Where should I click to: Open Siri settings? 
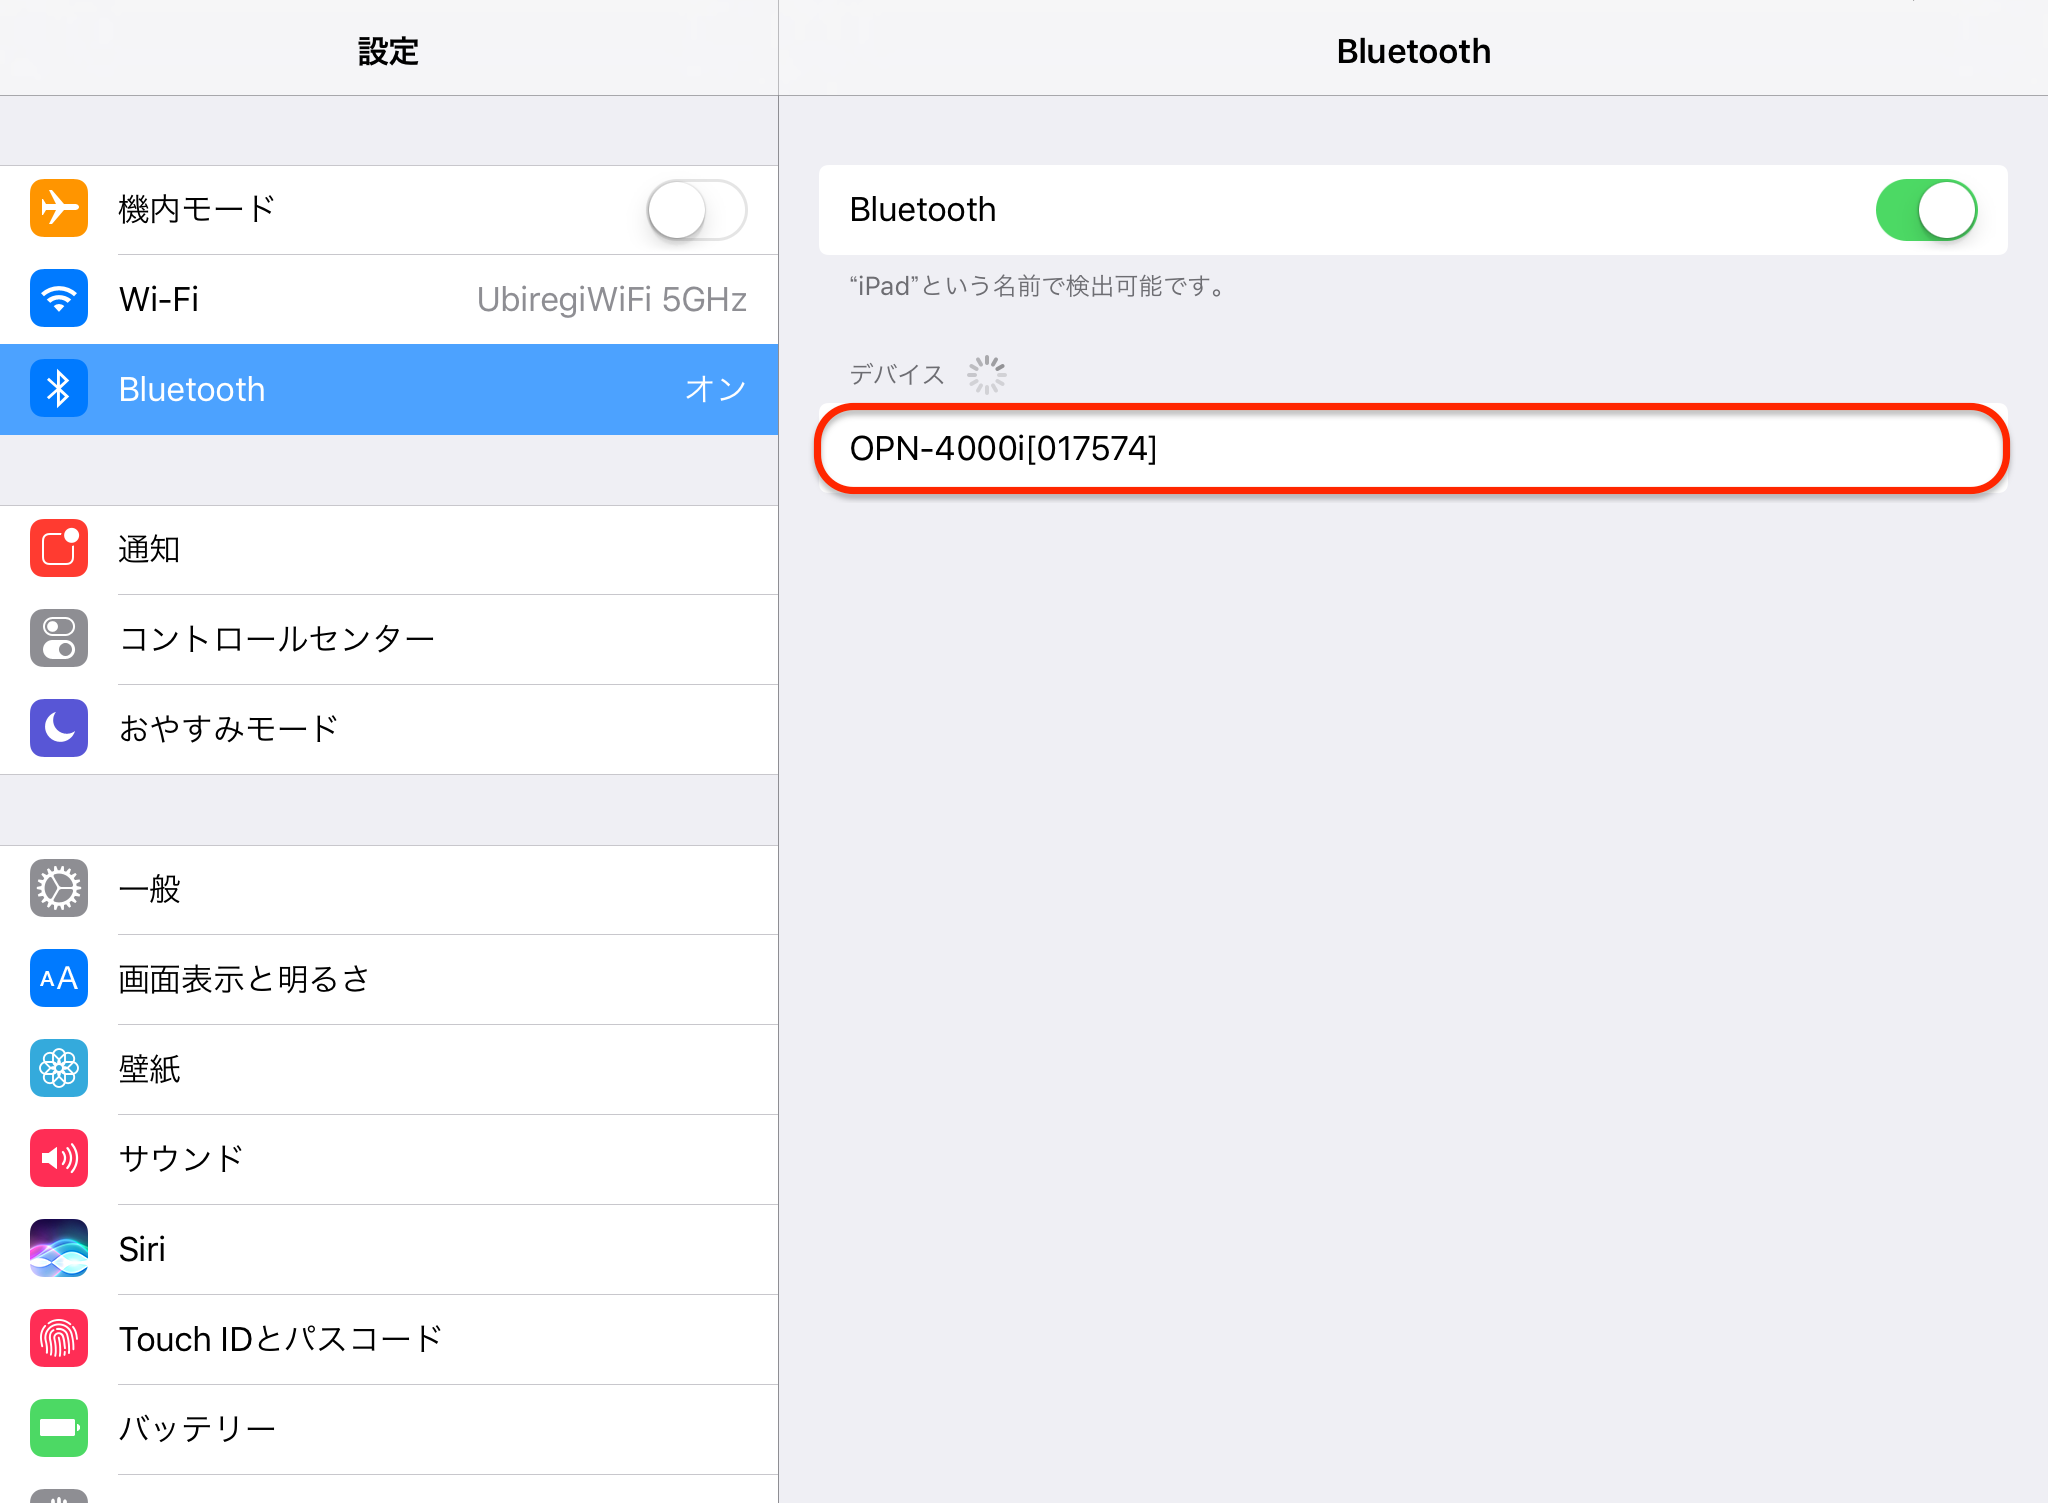pyautogui.click(x=389, y=1250)
